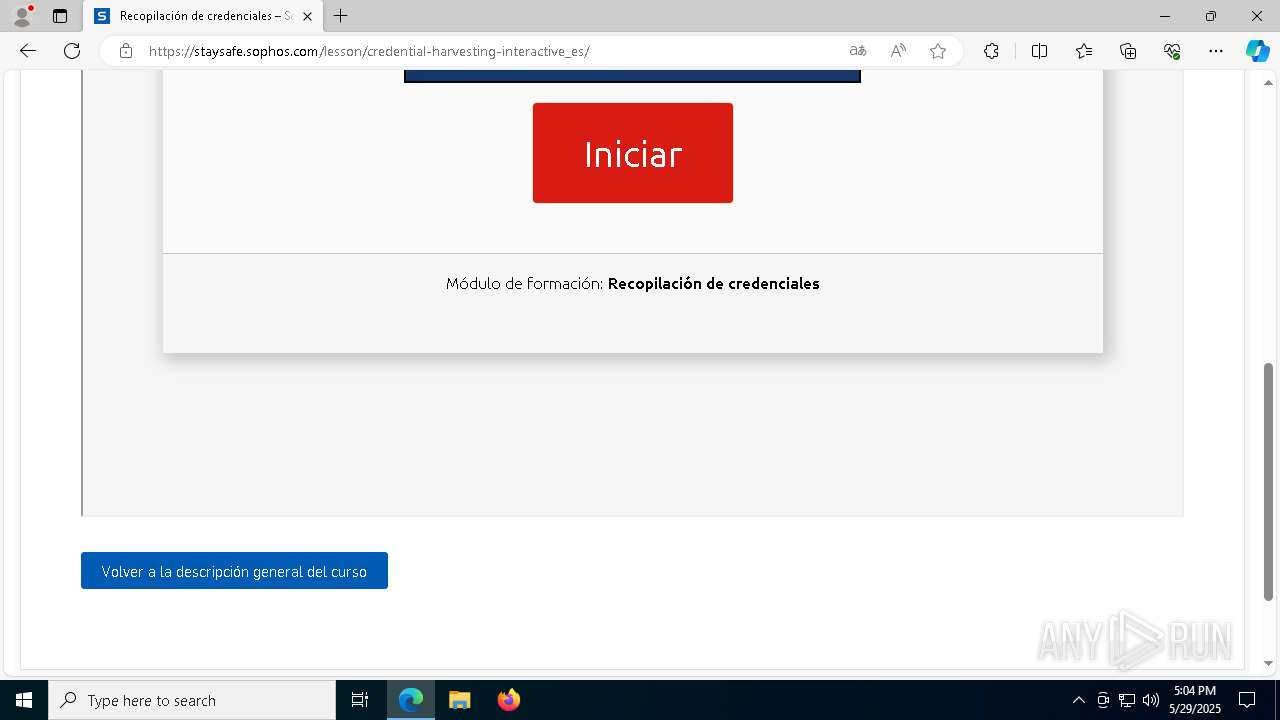This screenshot has width=1280, height=720.
Task: Click the red Iniciar button
Action: (633, 153)
